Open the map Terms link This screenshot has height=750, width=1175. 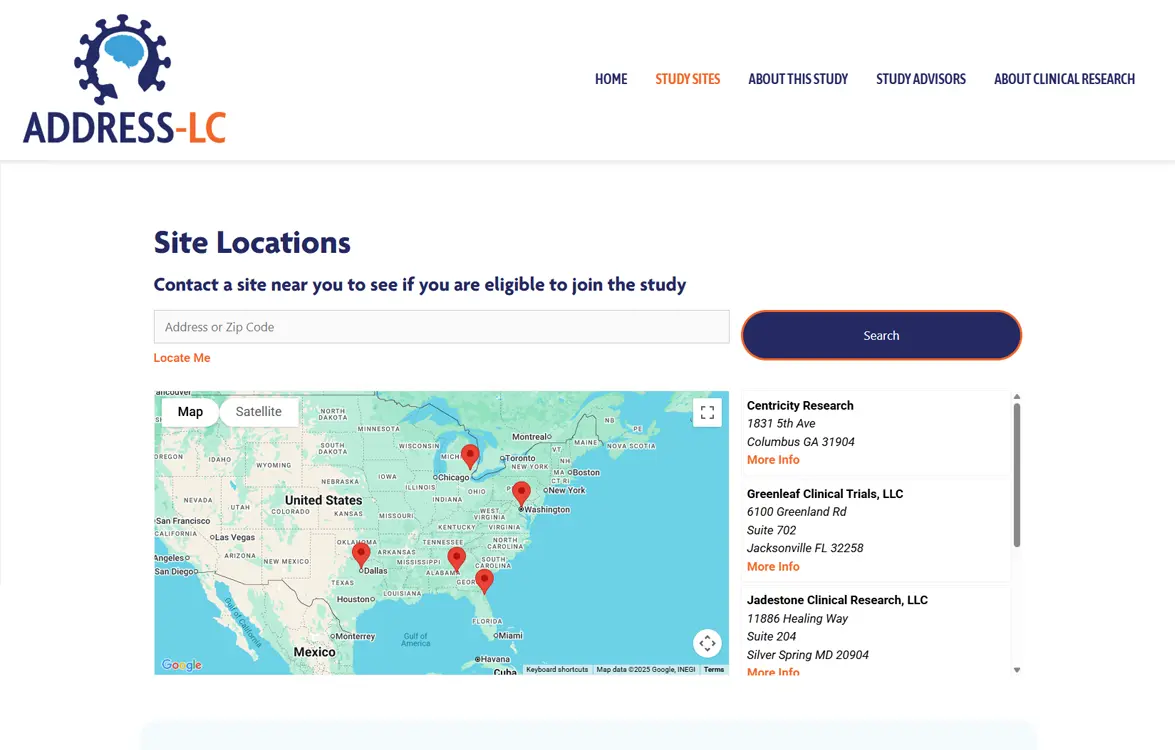714,670
